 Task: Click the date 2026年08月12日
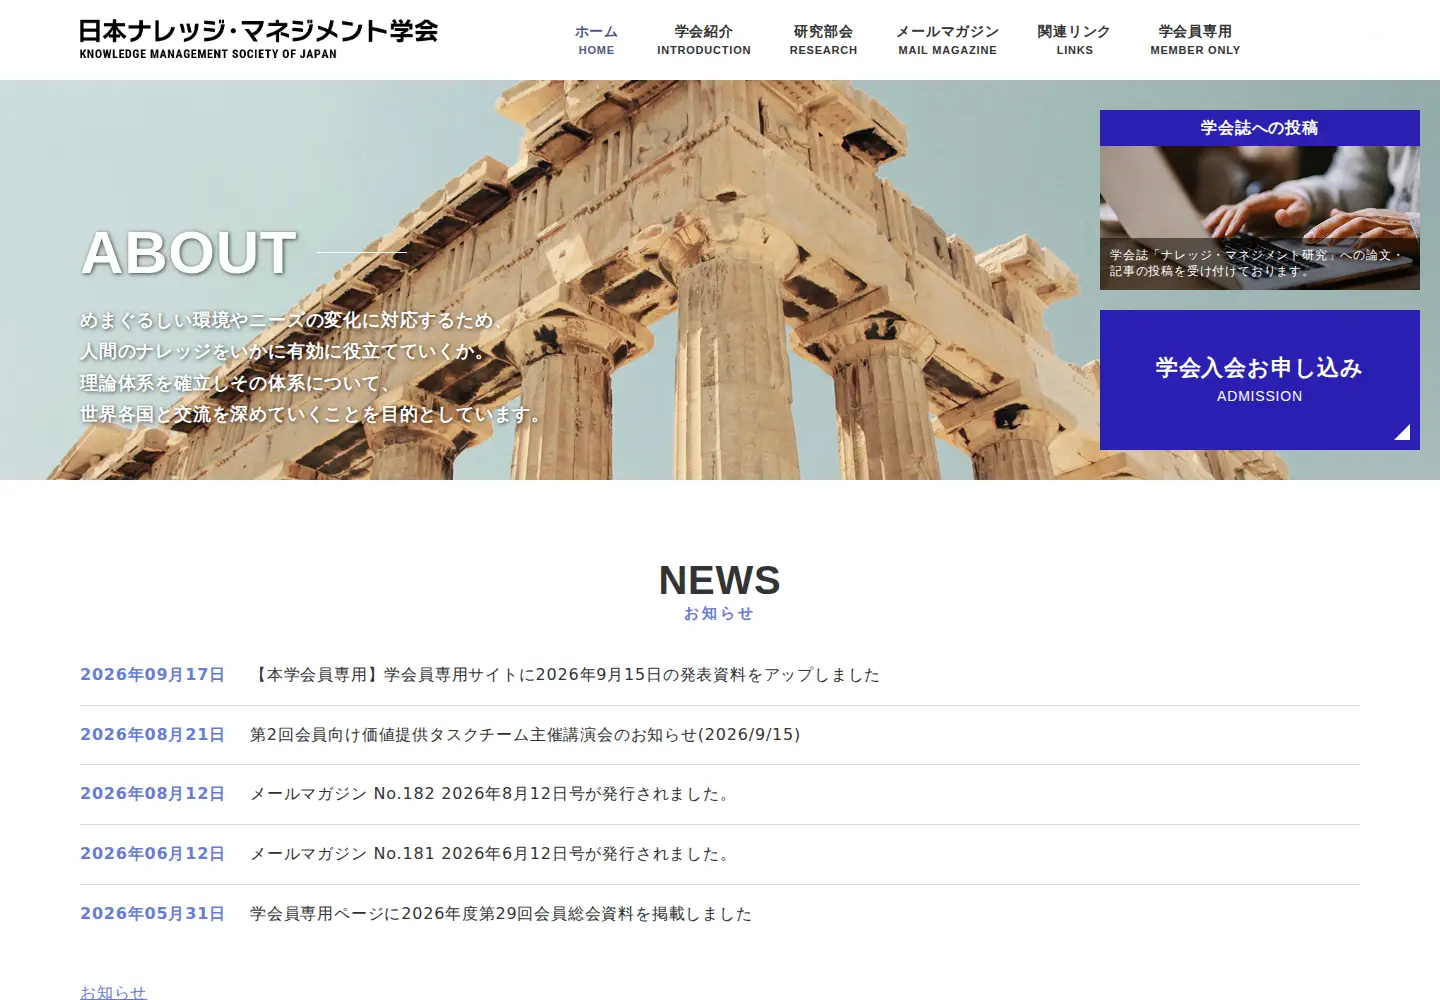pos(153,794)
